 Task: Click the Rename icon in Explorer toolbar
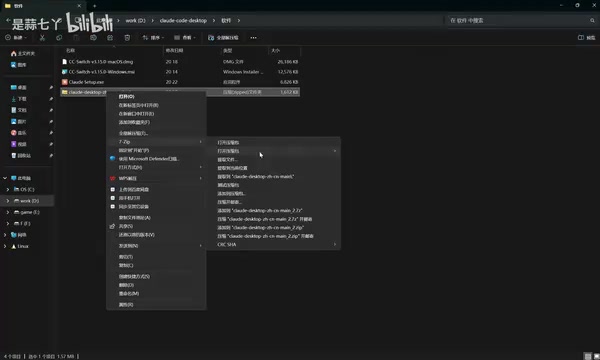tap(93, 37)
